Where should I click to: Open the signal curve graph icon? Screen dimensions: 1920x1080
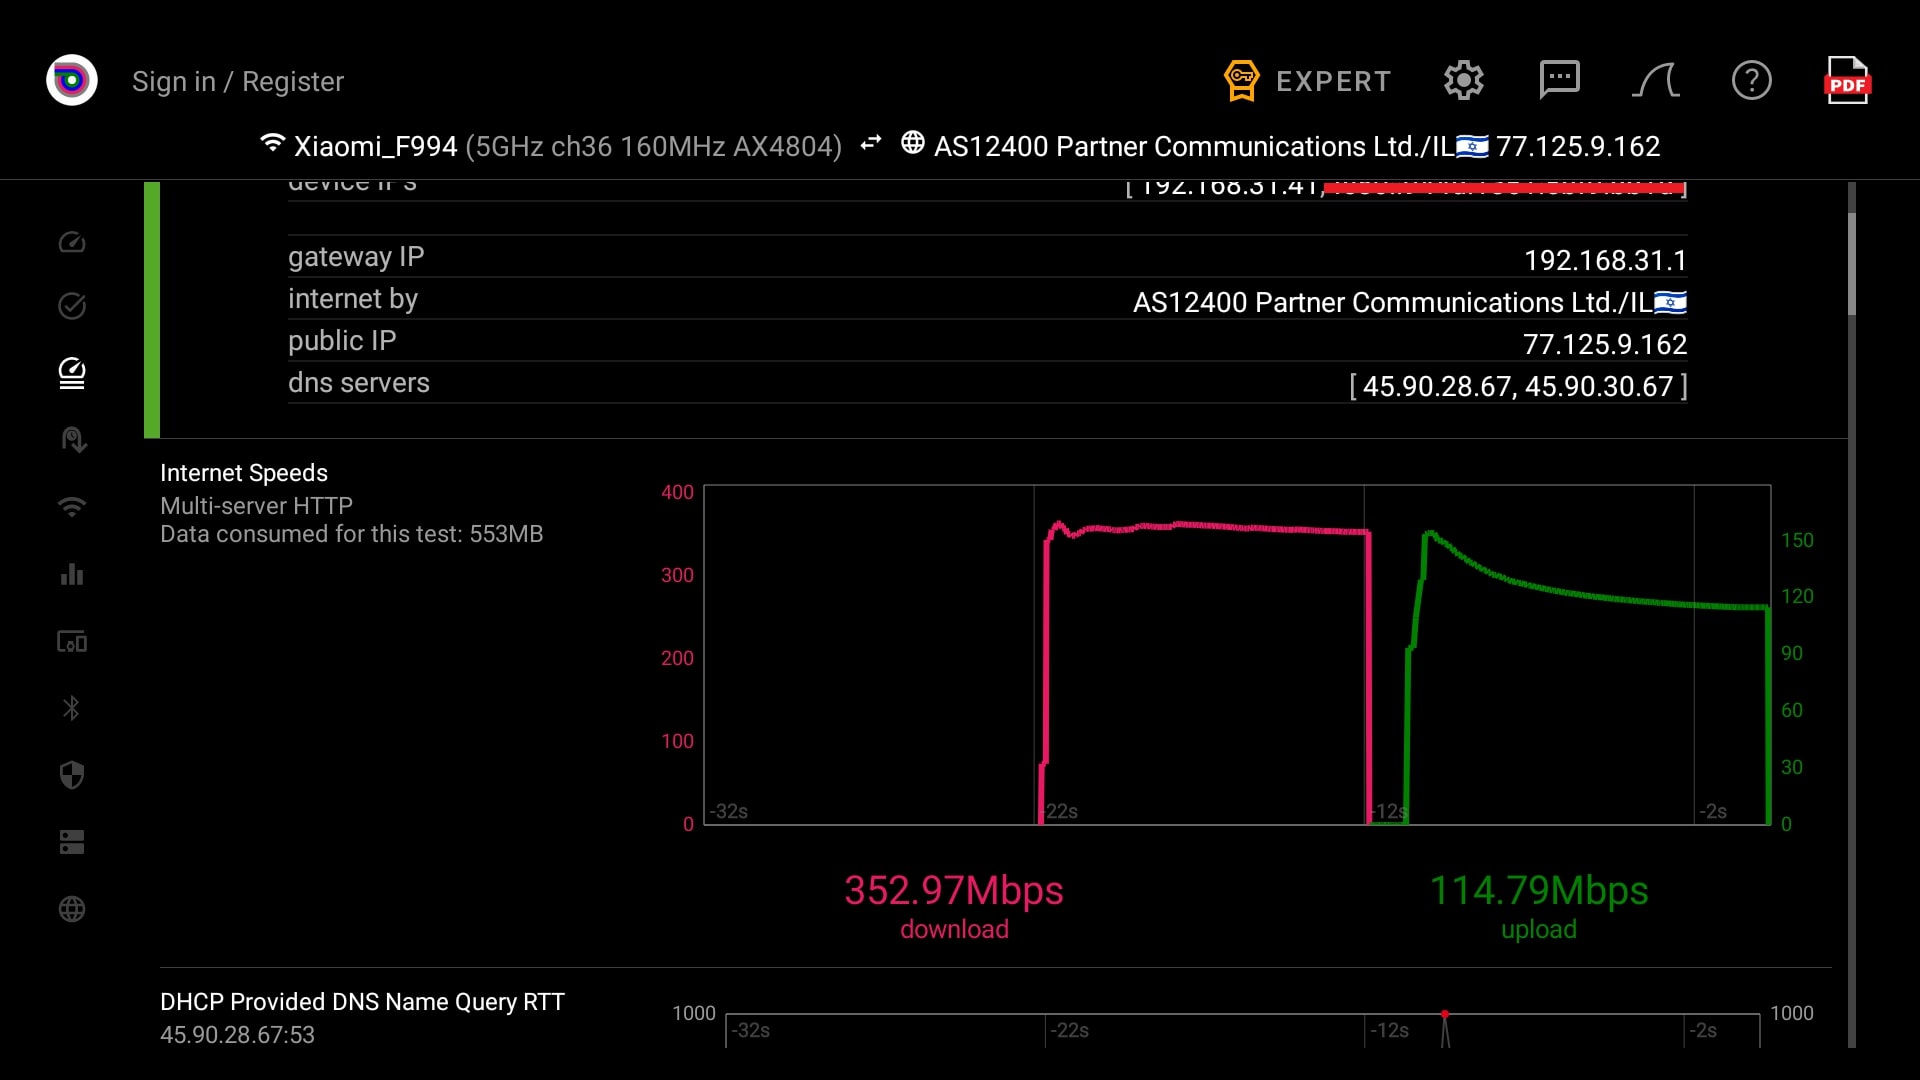(1655, 80)
